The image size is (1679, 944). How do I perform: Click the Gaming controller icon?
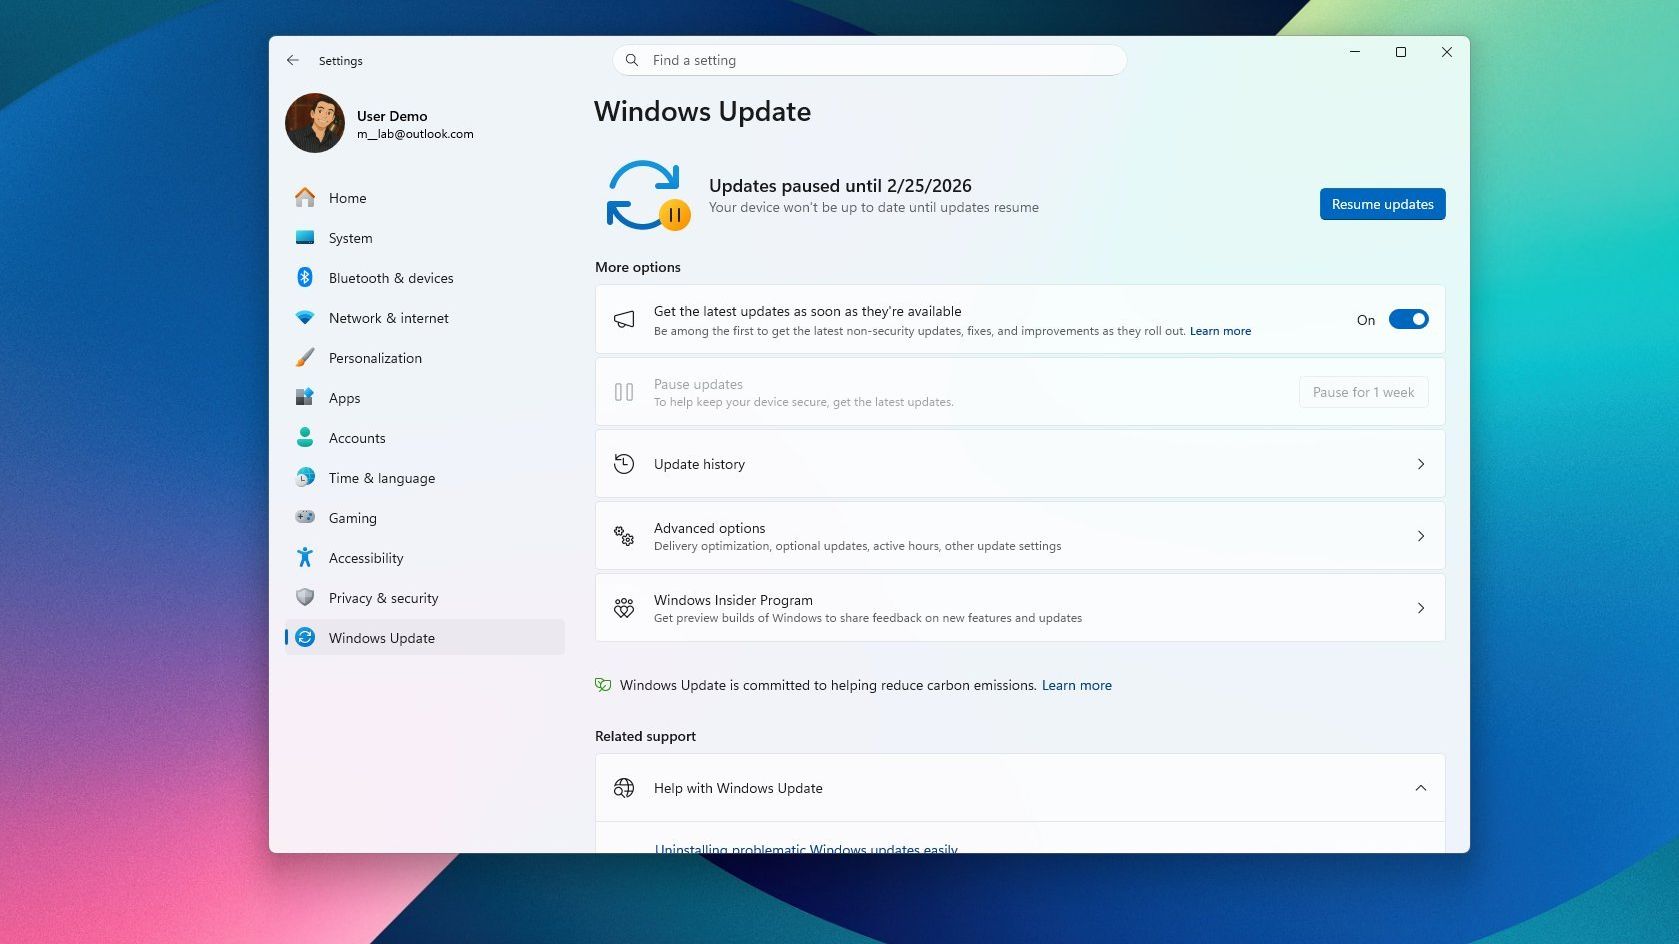click(x=305, y=517)
